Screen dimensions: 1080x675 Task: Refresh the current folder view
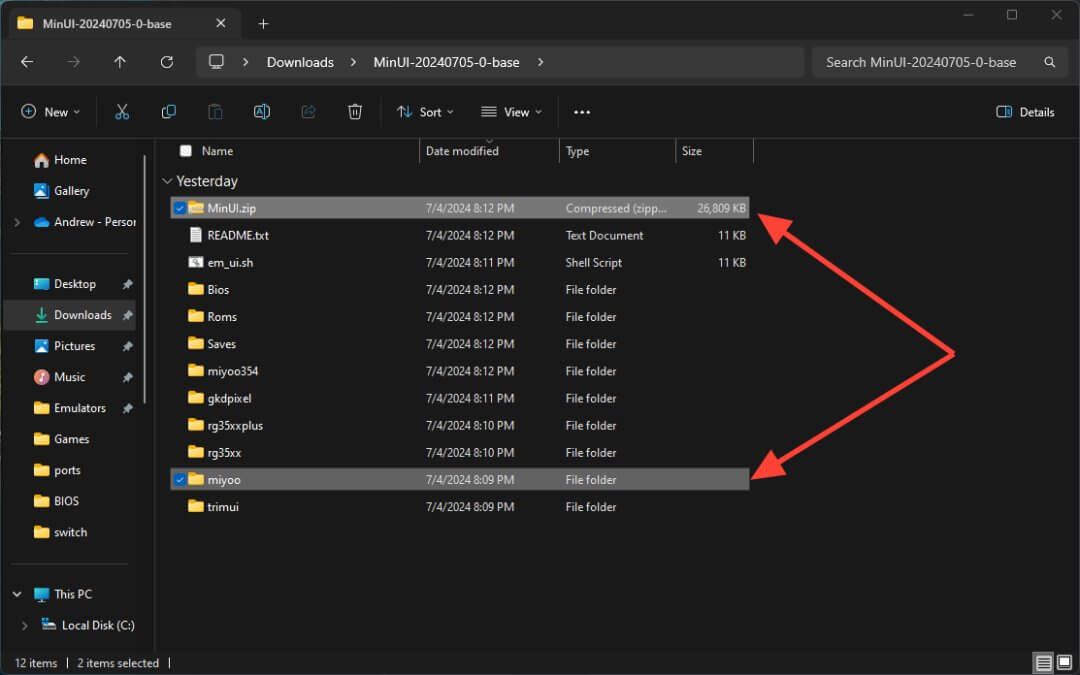[167, 62]
